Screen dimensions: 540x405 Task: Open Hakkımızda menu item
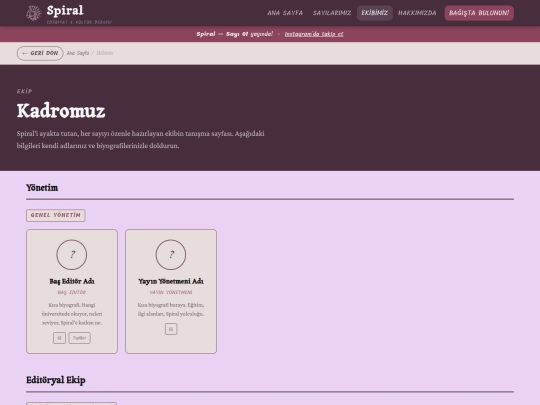(417, 13)
